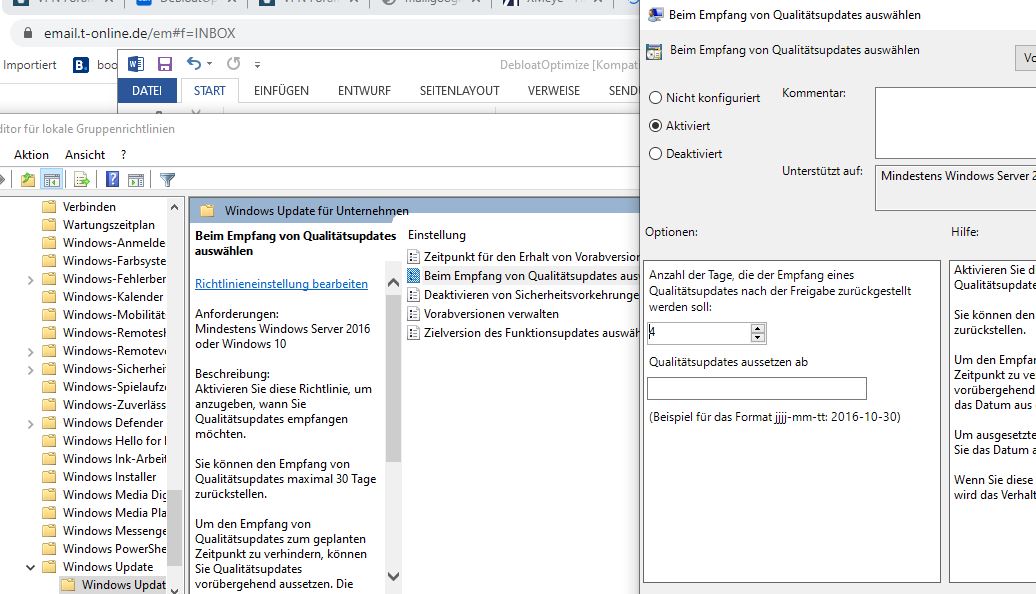Expand the Windows-Remoteverwaltung tree node

tap(30, 352)
